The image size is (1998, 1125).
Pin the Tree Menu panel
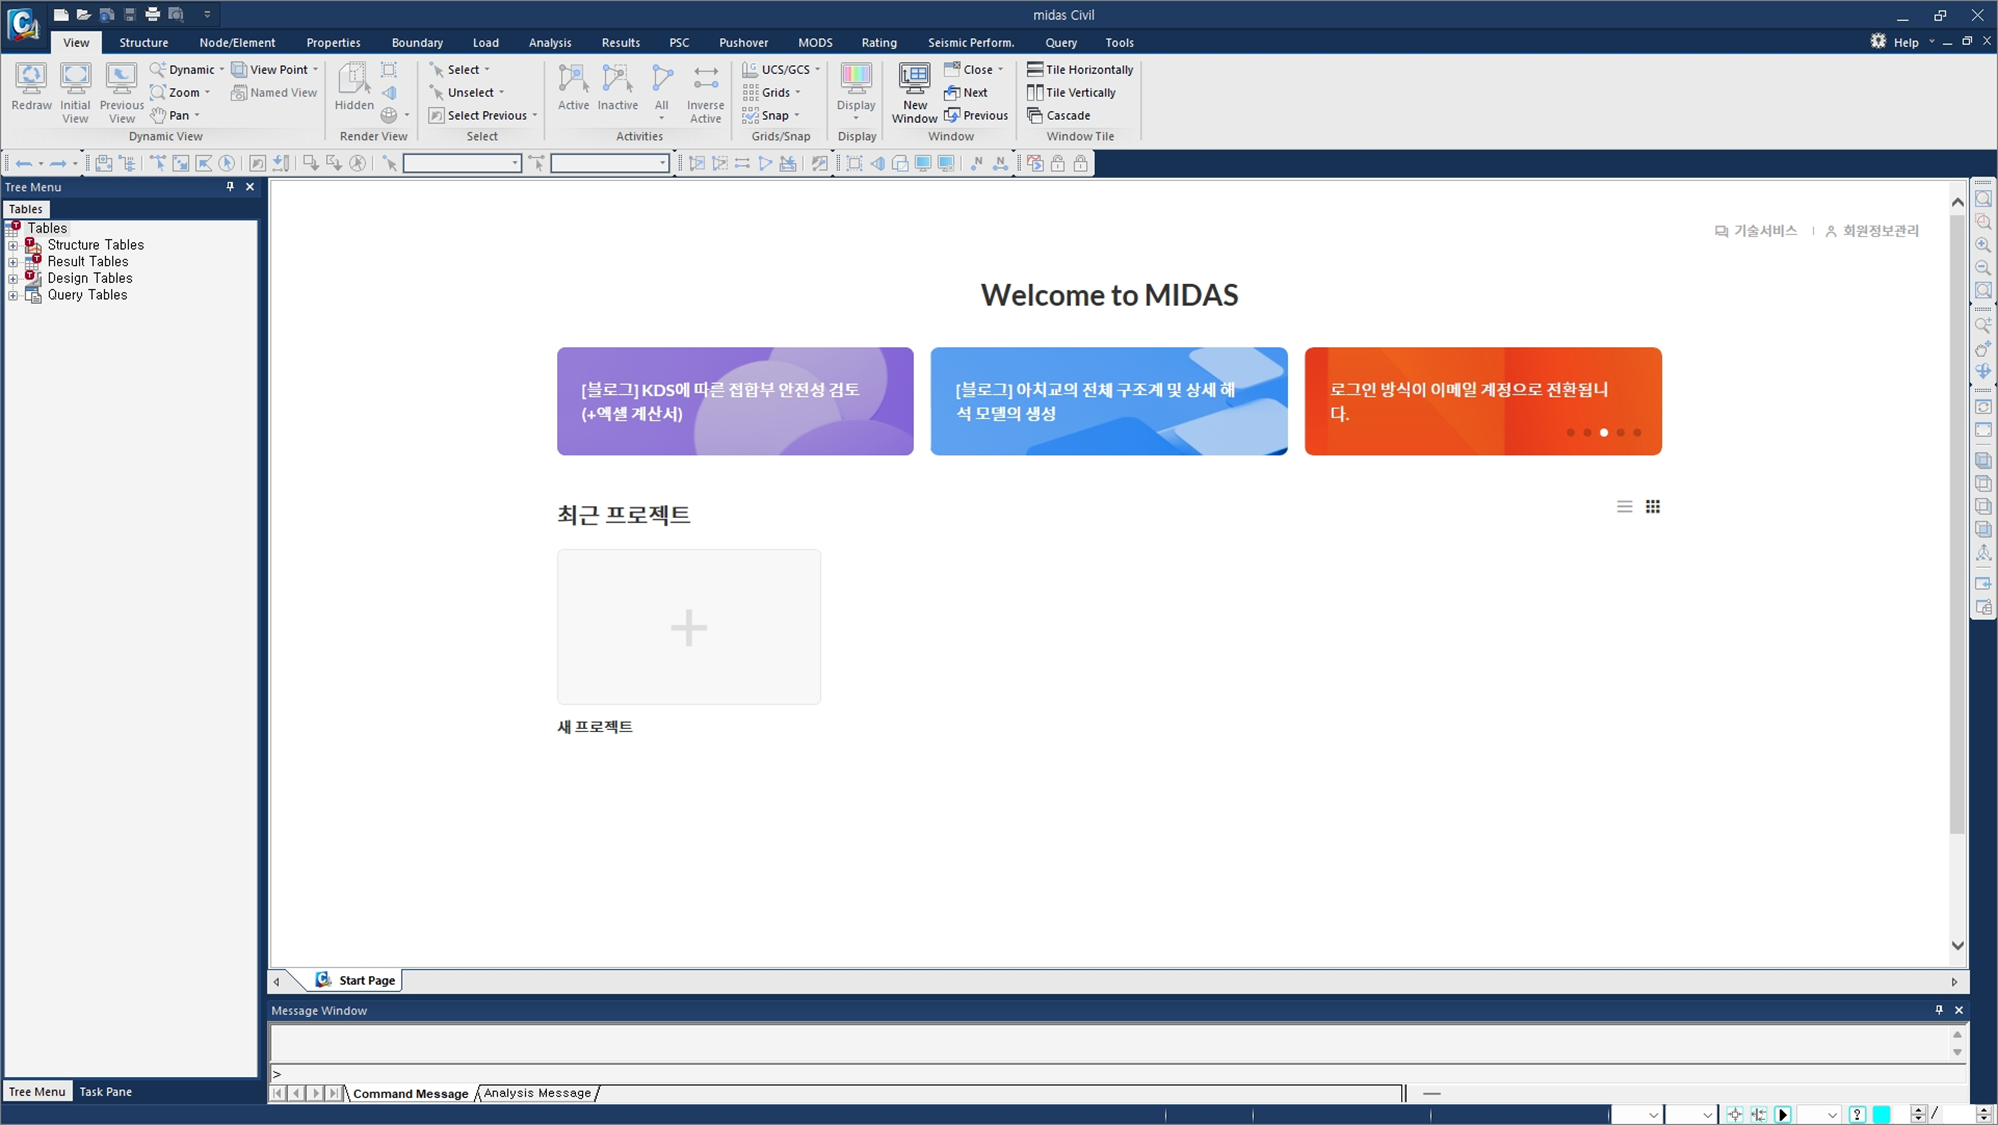click(x=230, y=187)
